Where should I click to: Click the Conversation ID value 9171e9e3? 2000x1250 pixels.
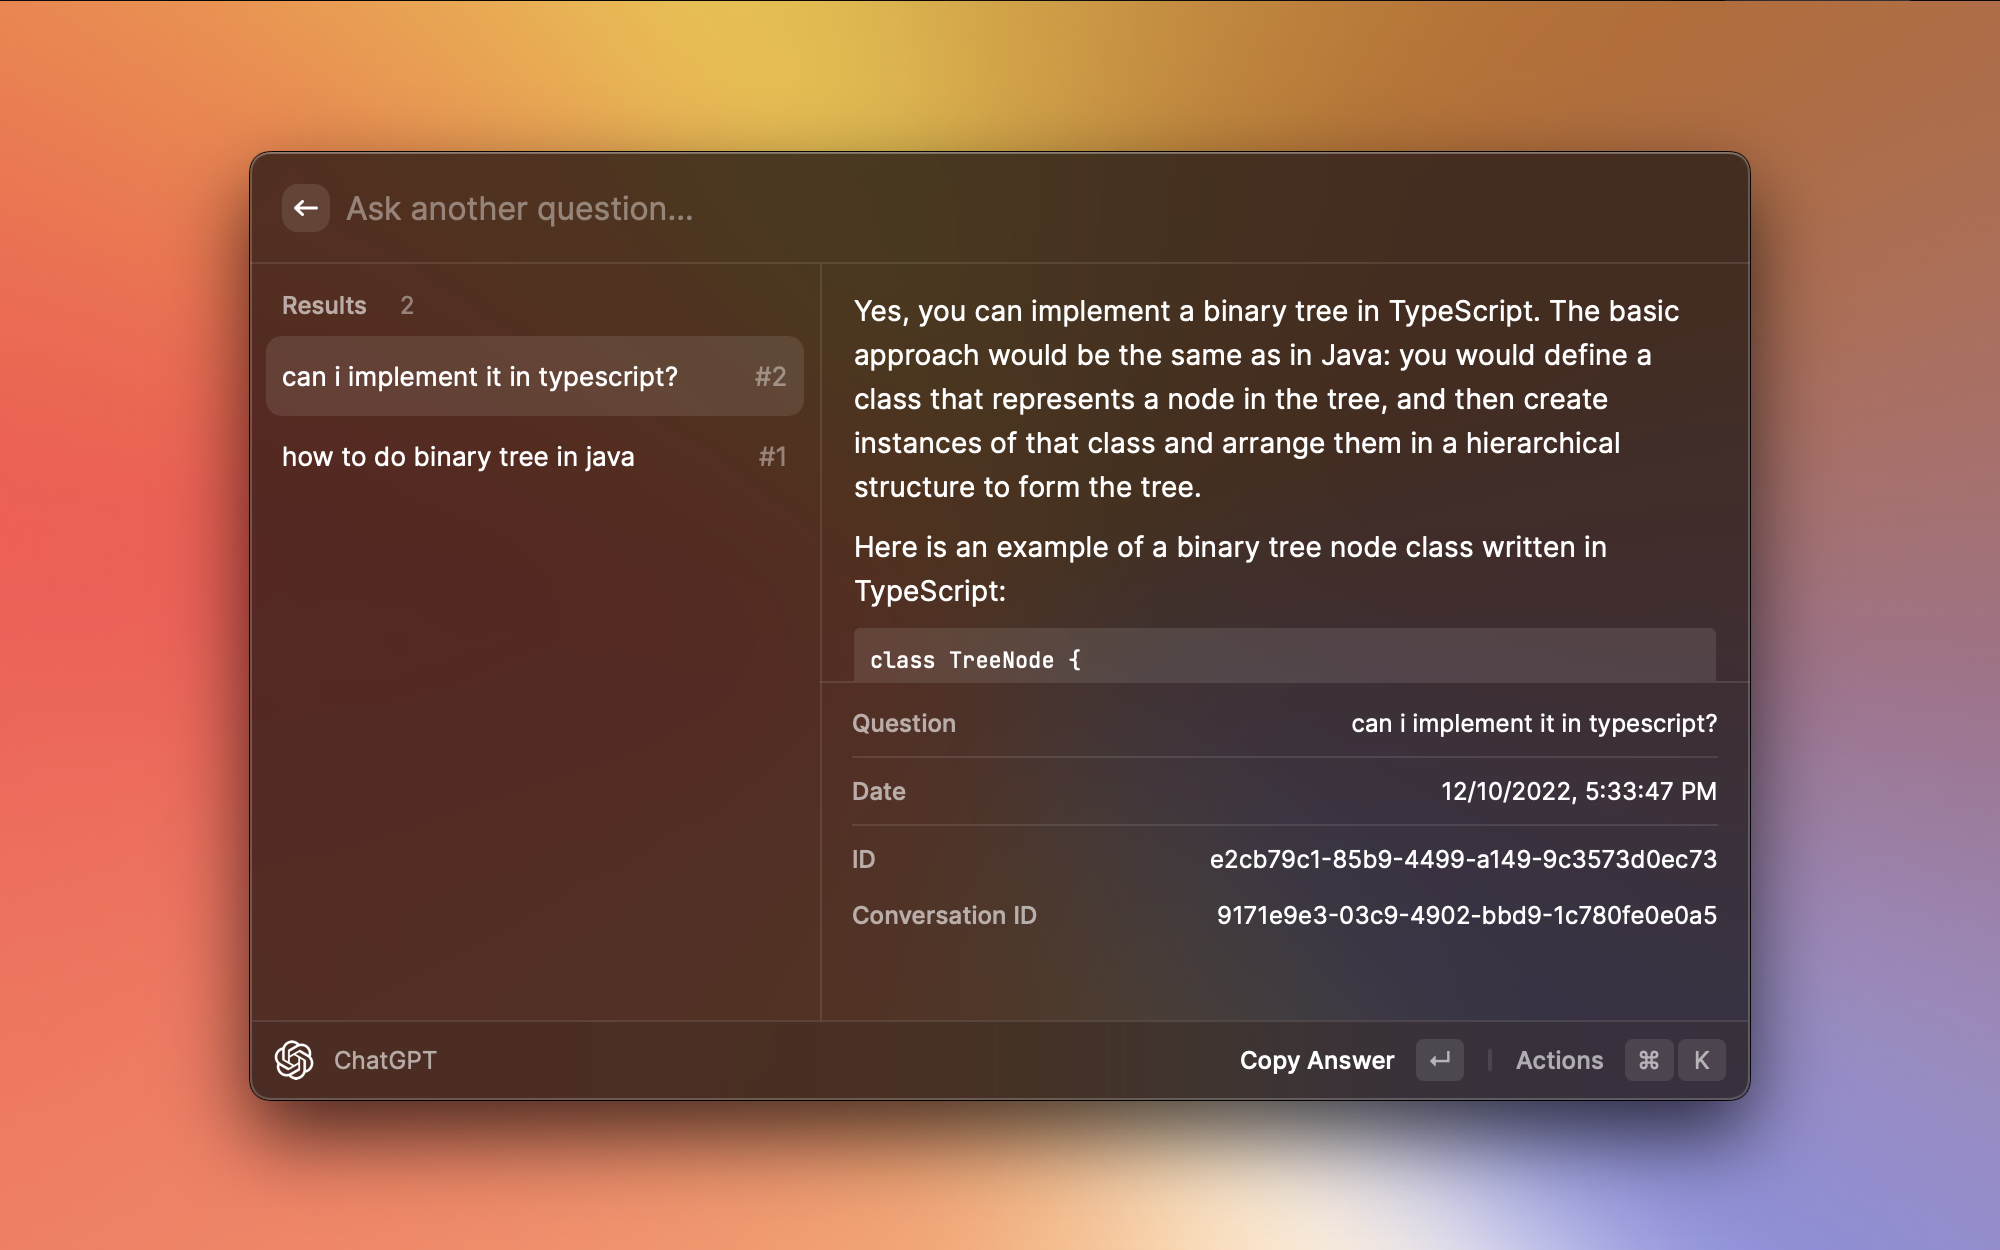[1466, 915]
